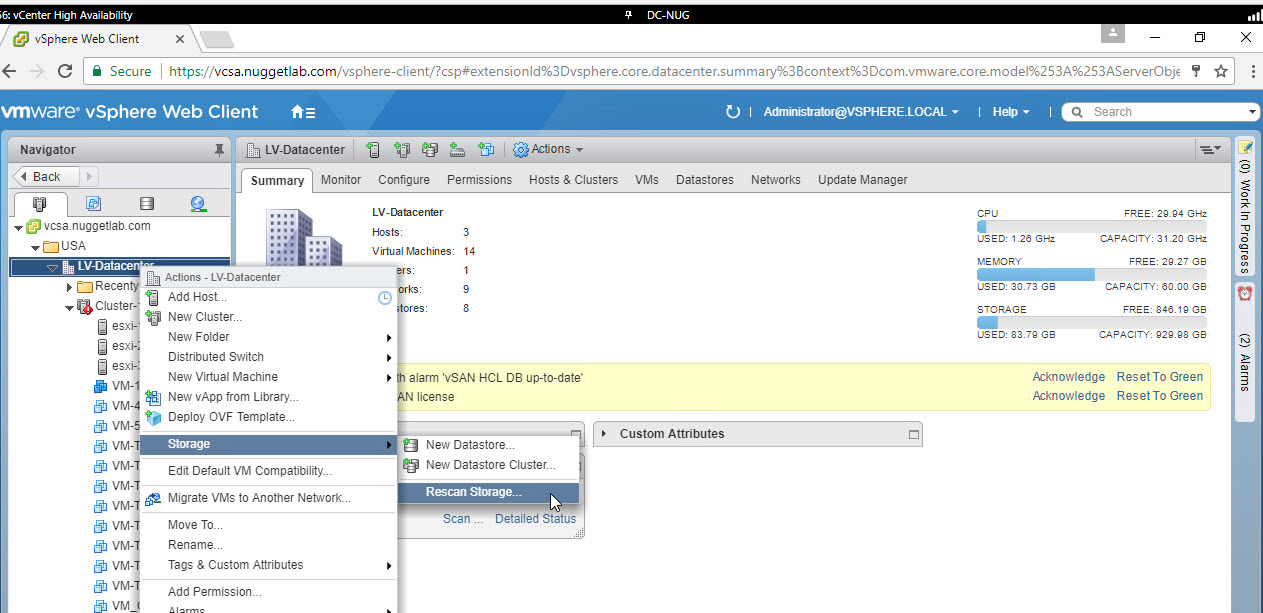The width and height of the screenshot is (1263, 613).
Task: Click the Add Host toolbar icon
Action: [x=373, y=150]
